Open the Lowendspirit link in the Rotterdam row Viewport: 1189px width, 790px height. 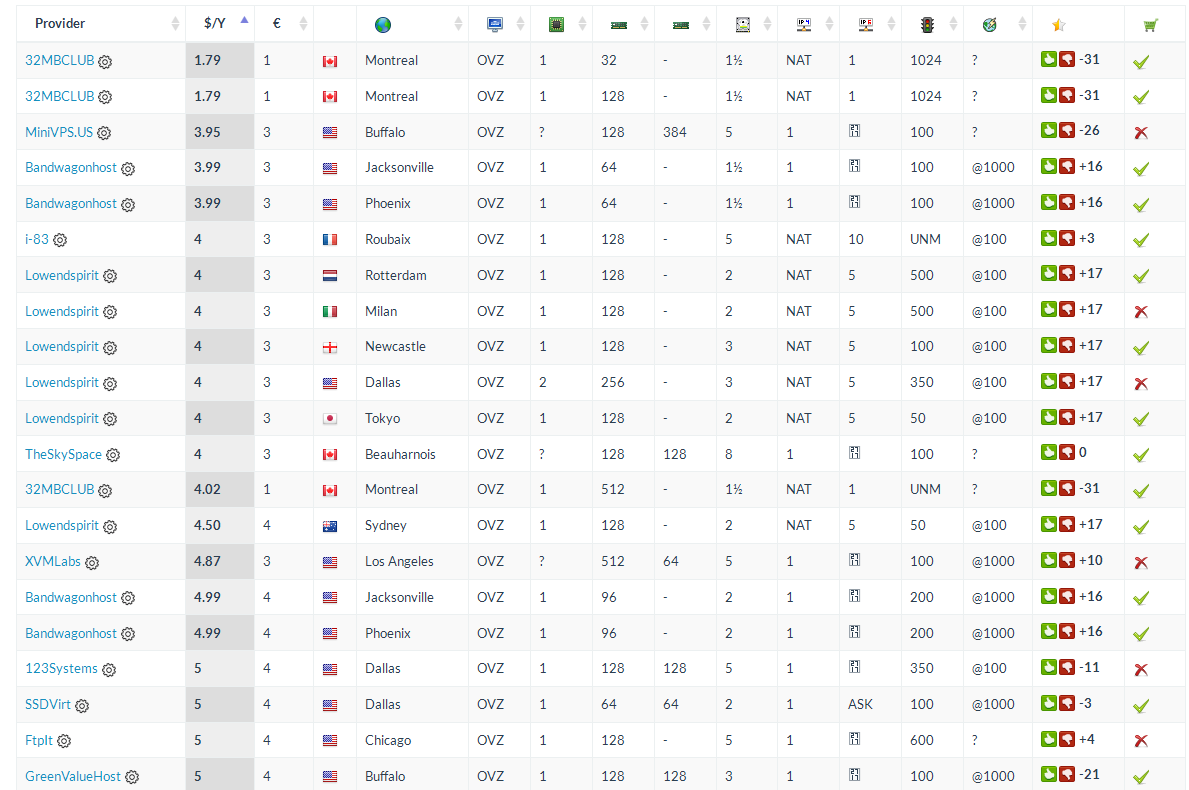tap(61, 275)
